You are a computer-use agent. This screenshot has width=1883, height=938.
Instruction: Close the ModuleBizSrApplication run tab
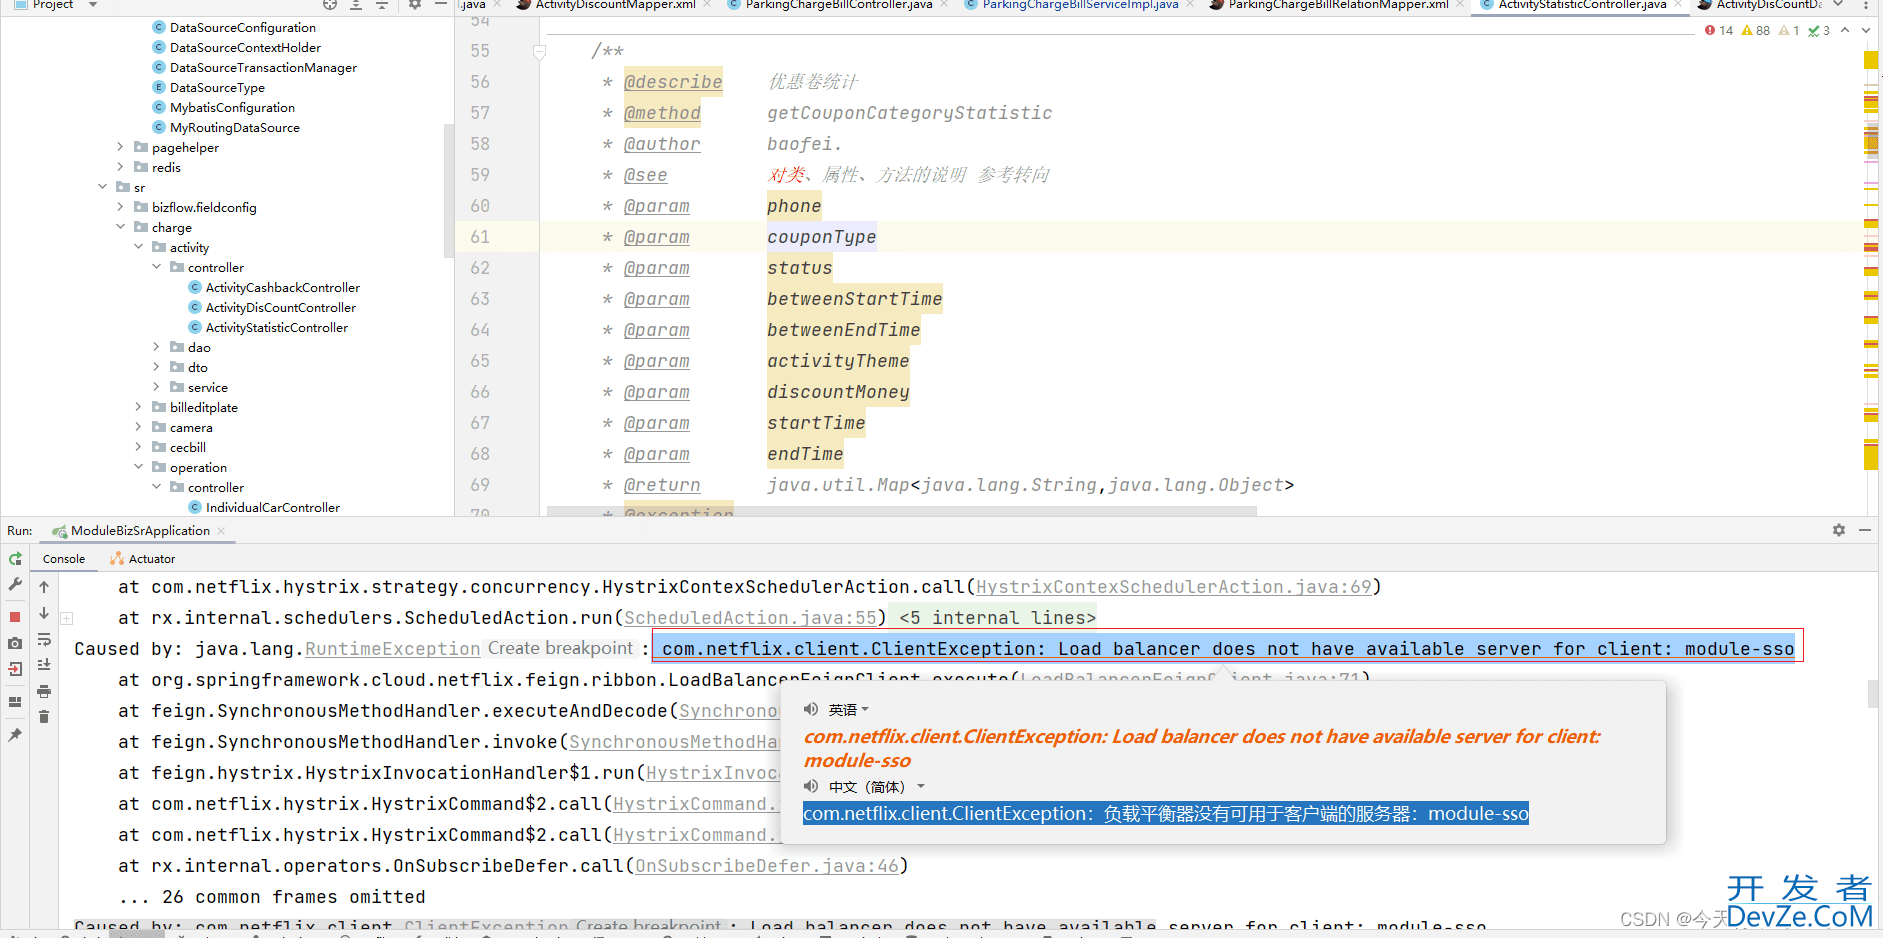tap(221, 531)
